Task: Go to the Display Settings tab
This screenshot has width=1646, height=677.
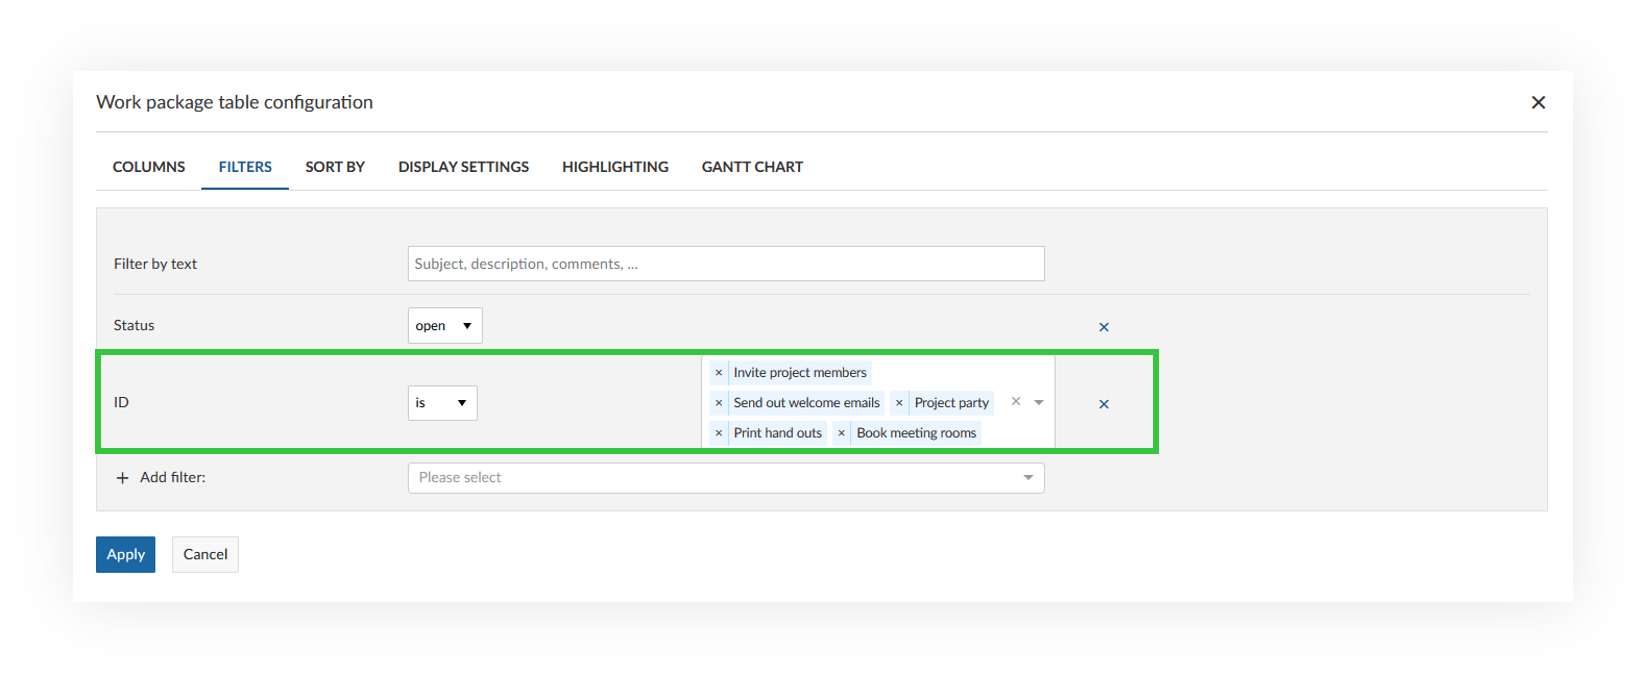Action: [463, 167]
